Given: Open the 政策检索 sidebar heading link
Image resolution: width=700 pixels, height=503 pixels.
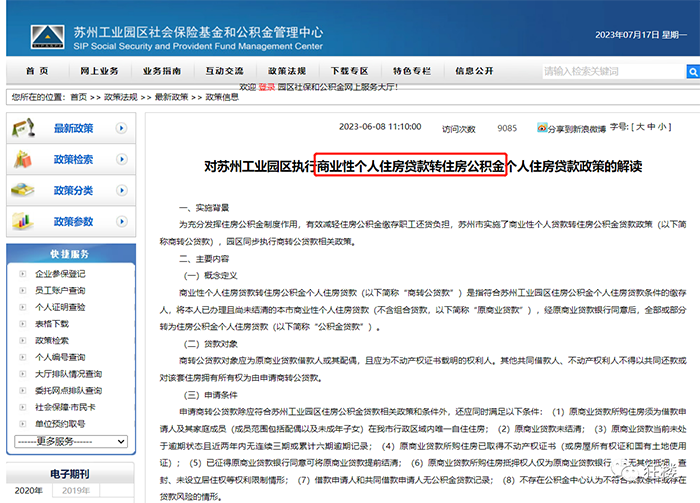Looking at the screenshot, I should coord(74,159).
